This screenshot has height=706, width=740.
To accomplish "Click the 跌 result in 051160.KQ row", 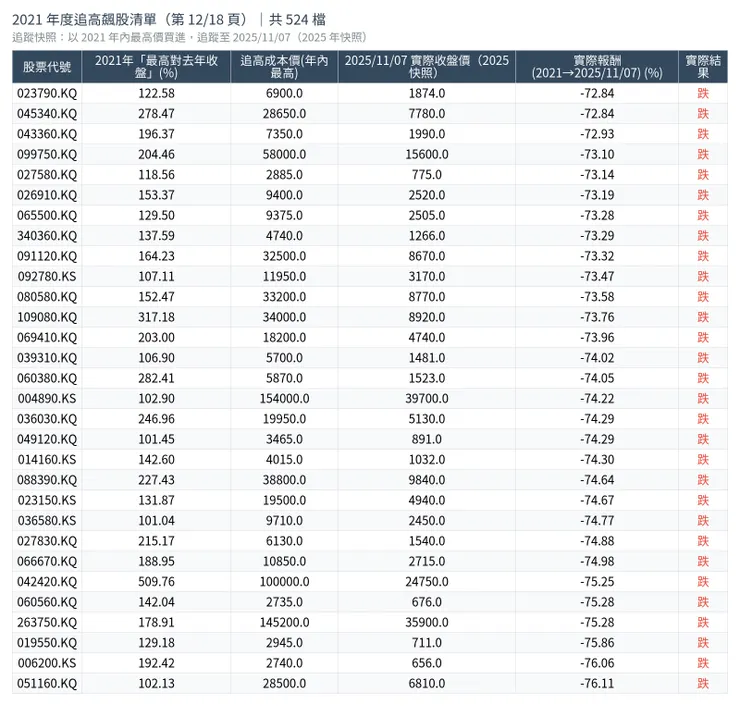I will coord(703,683).
